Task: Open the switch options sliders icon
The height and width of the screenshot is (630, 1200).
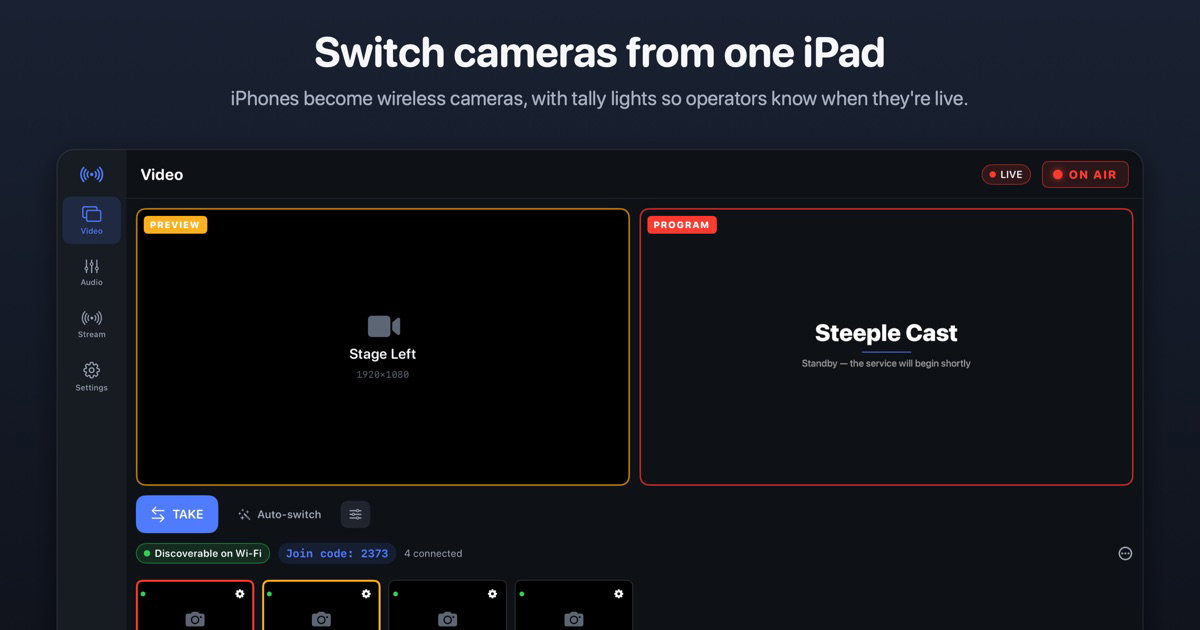Action: point(355,514)
